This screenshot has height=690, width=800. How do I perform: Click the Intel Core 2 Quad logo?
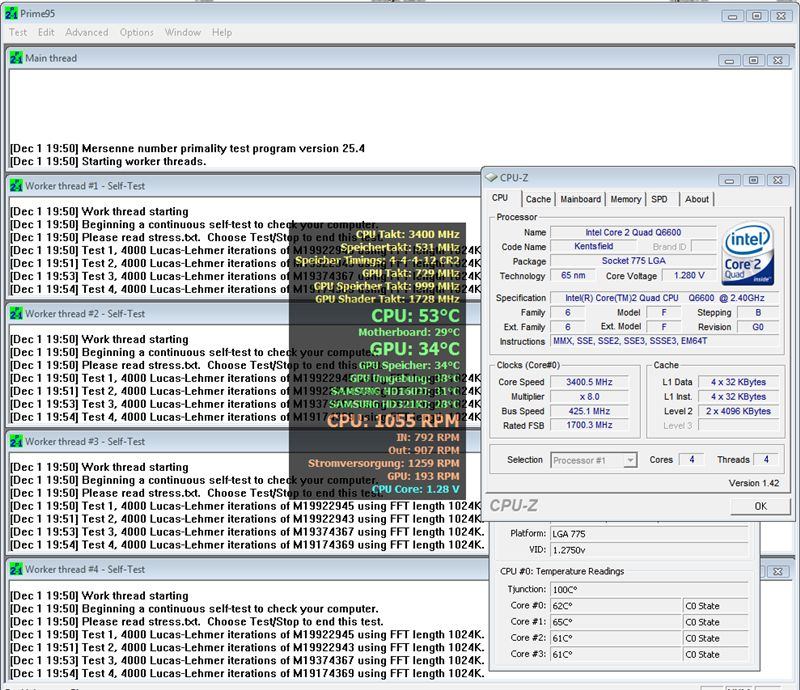(747, 253)
